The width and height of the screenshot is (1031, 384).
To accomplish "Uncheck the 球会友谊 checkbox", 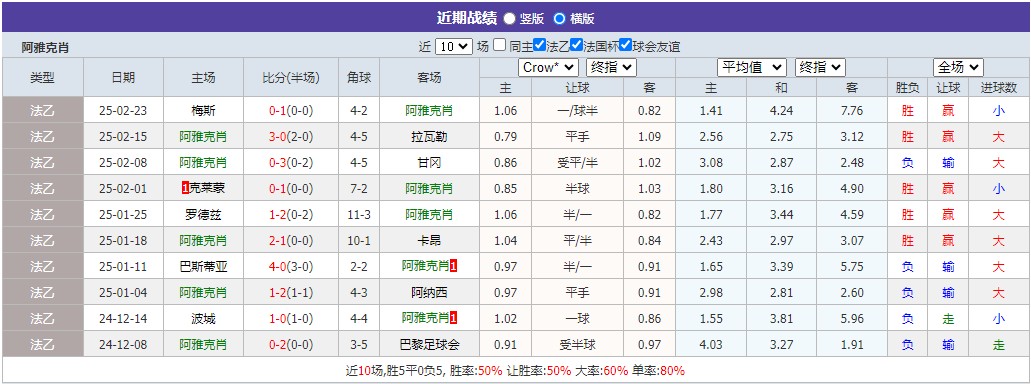I will coord(625,45).
